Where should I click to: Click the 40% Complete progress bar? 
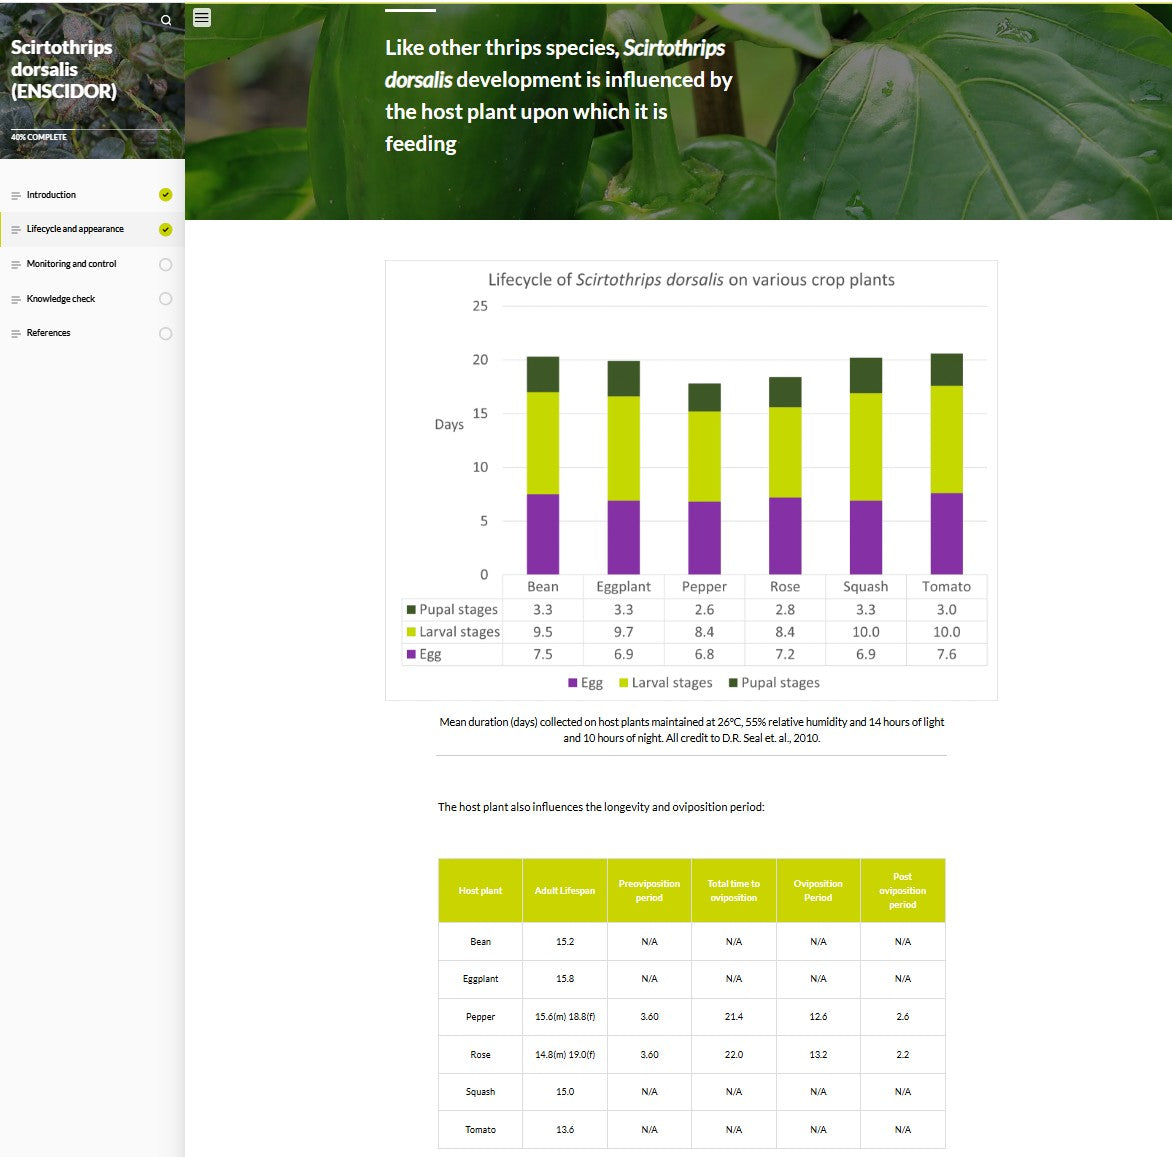coord(90,130)
